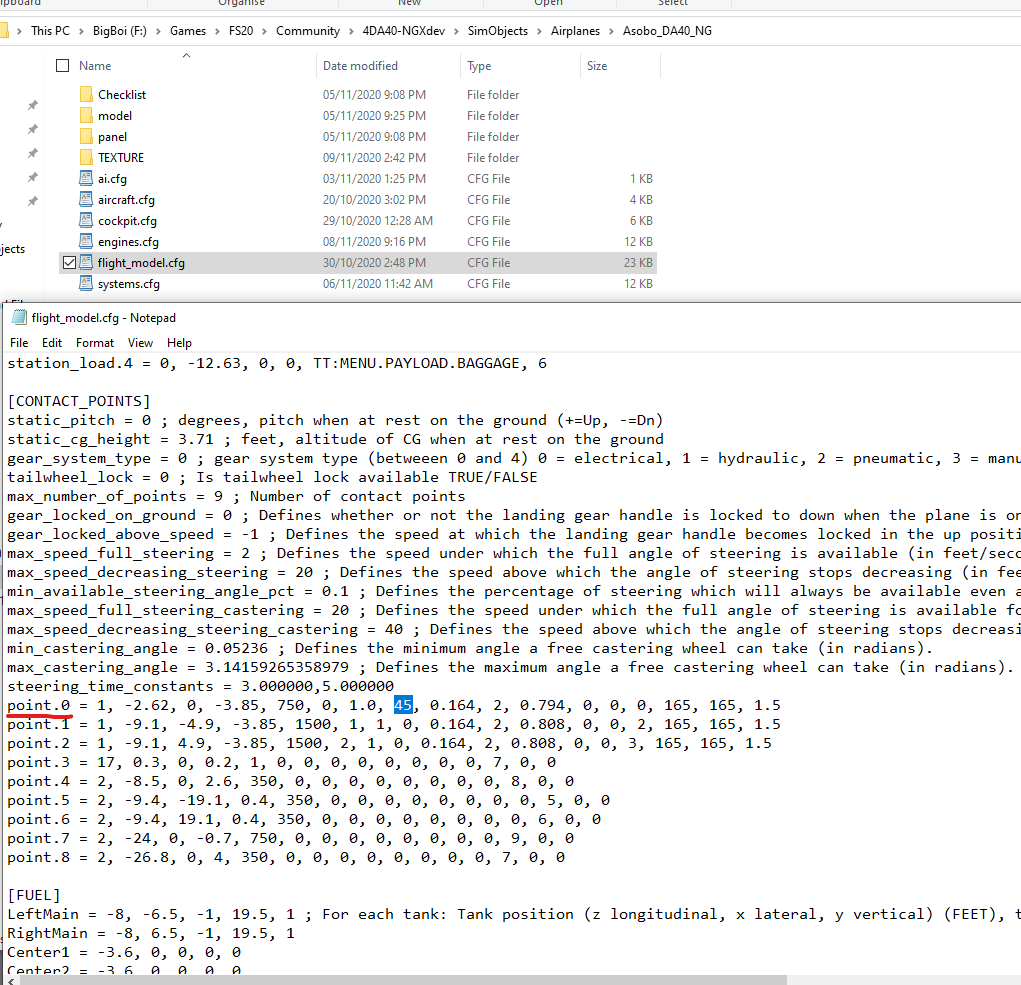The image size is (1021, 985).
Task: Open the Notepad File menu
Action: pyautogui.click(x=19, y=342)
